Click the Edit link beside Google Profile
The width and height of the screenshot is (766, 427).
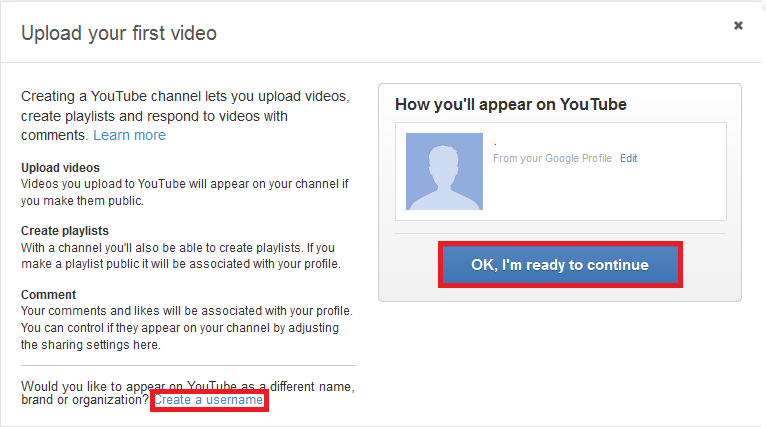[628, 158]
